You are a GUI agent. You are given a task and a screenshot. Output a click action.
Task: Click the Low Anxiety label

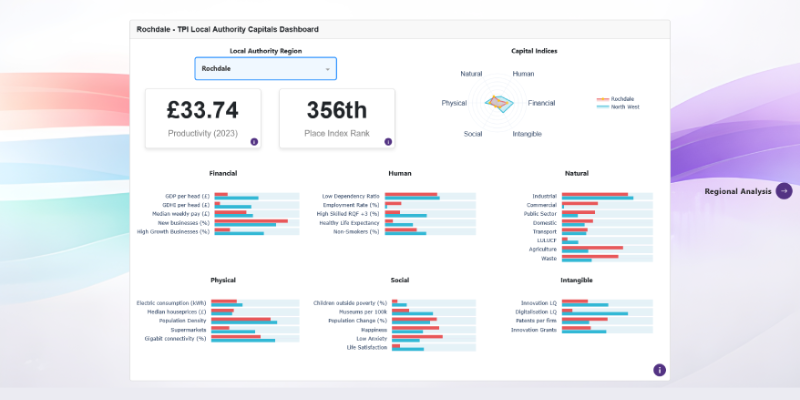pyautogui.click(x=371, y=338)
